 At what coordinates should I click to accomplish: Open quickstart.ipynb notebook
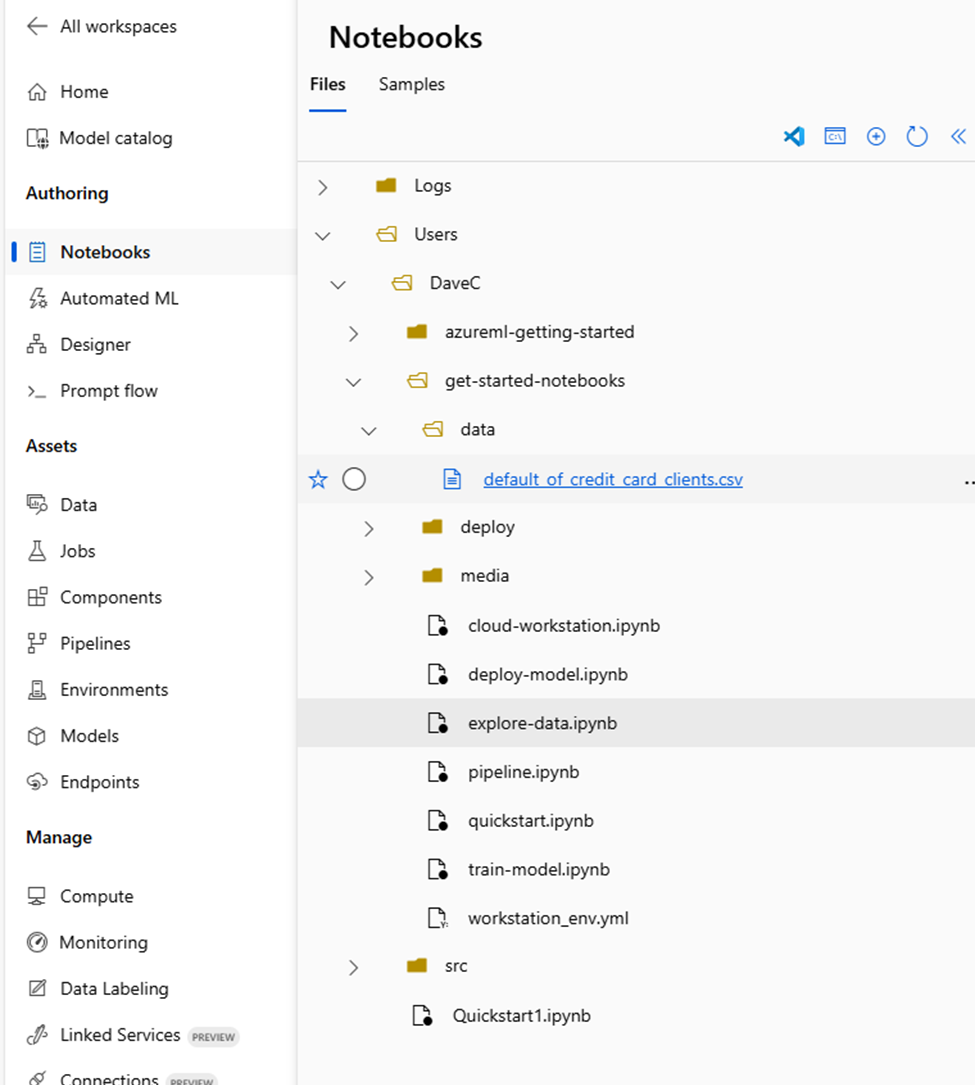coord(531,821)
